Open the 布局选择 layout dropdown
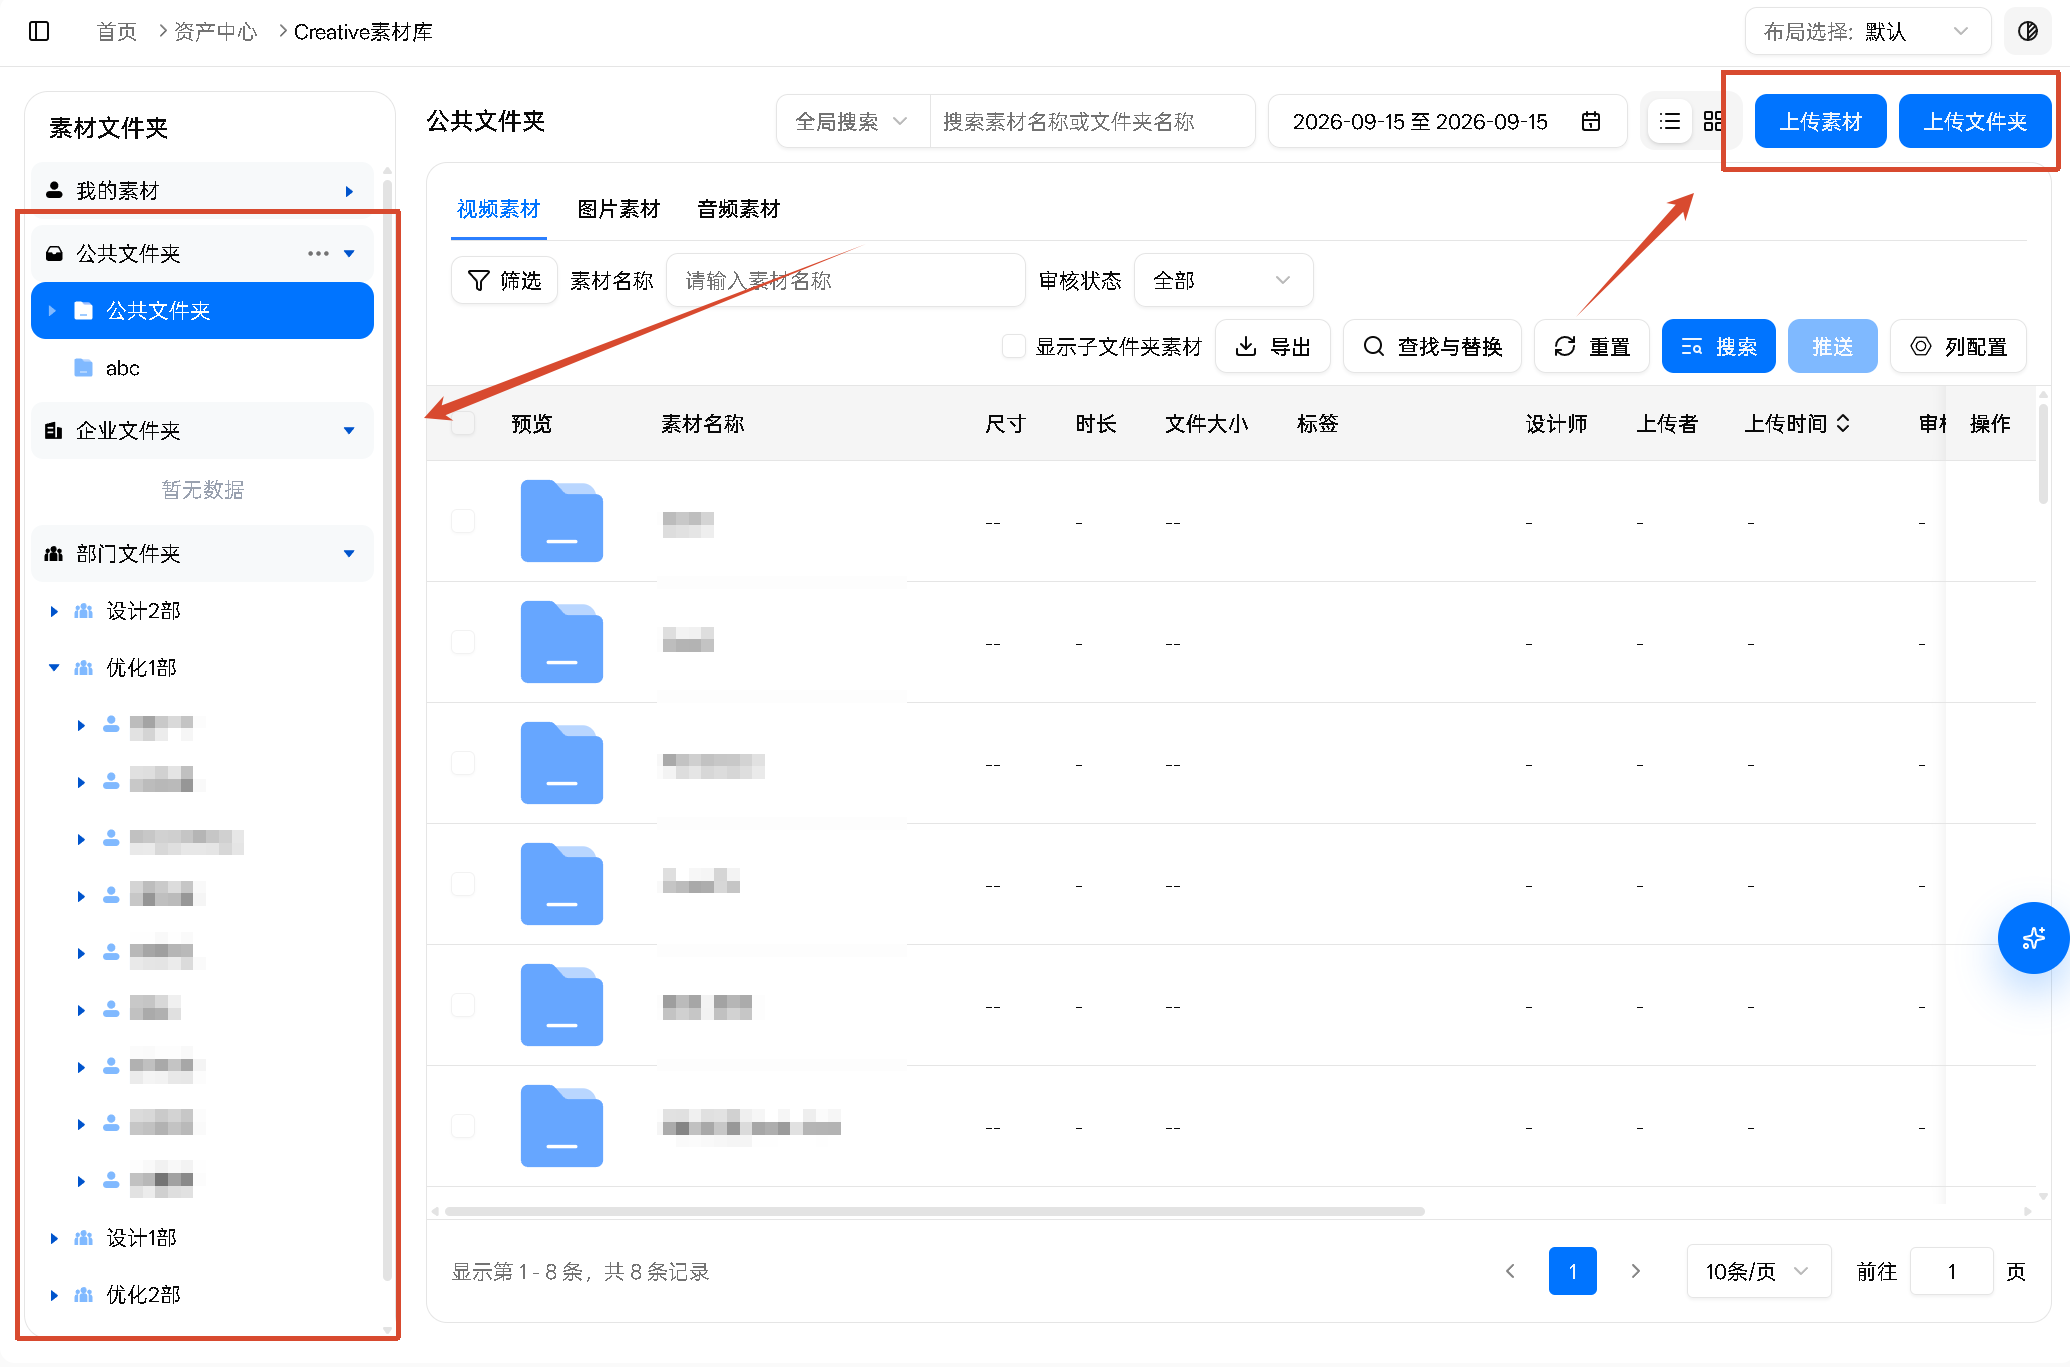The width and height of the screenshot is (2070, 1367). tap(1867, 31)
